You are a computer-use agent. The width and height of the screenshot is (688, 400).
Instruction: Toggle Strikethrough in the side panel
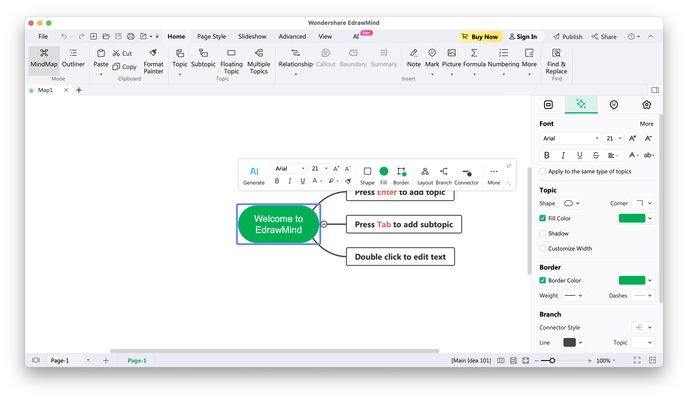(x=595, y=155)
